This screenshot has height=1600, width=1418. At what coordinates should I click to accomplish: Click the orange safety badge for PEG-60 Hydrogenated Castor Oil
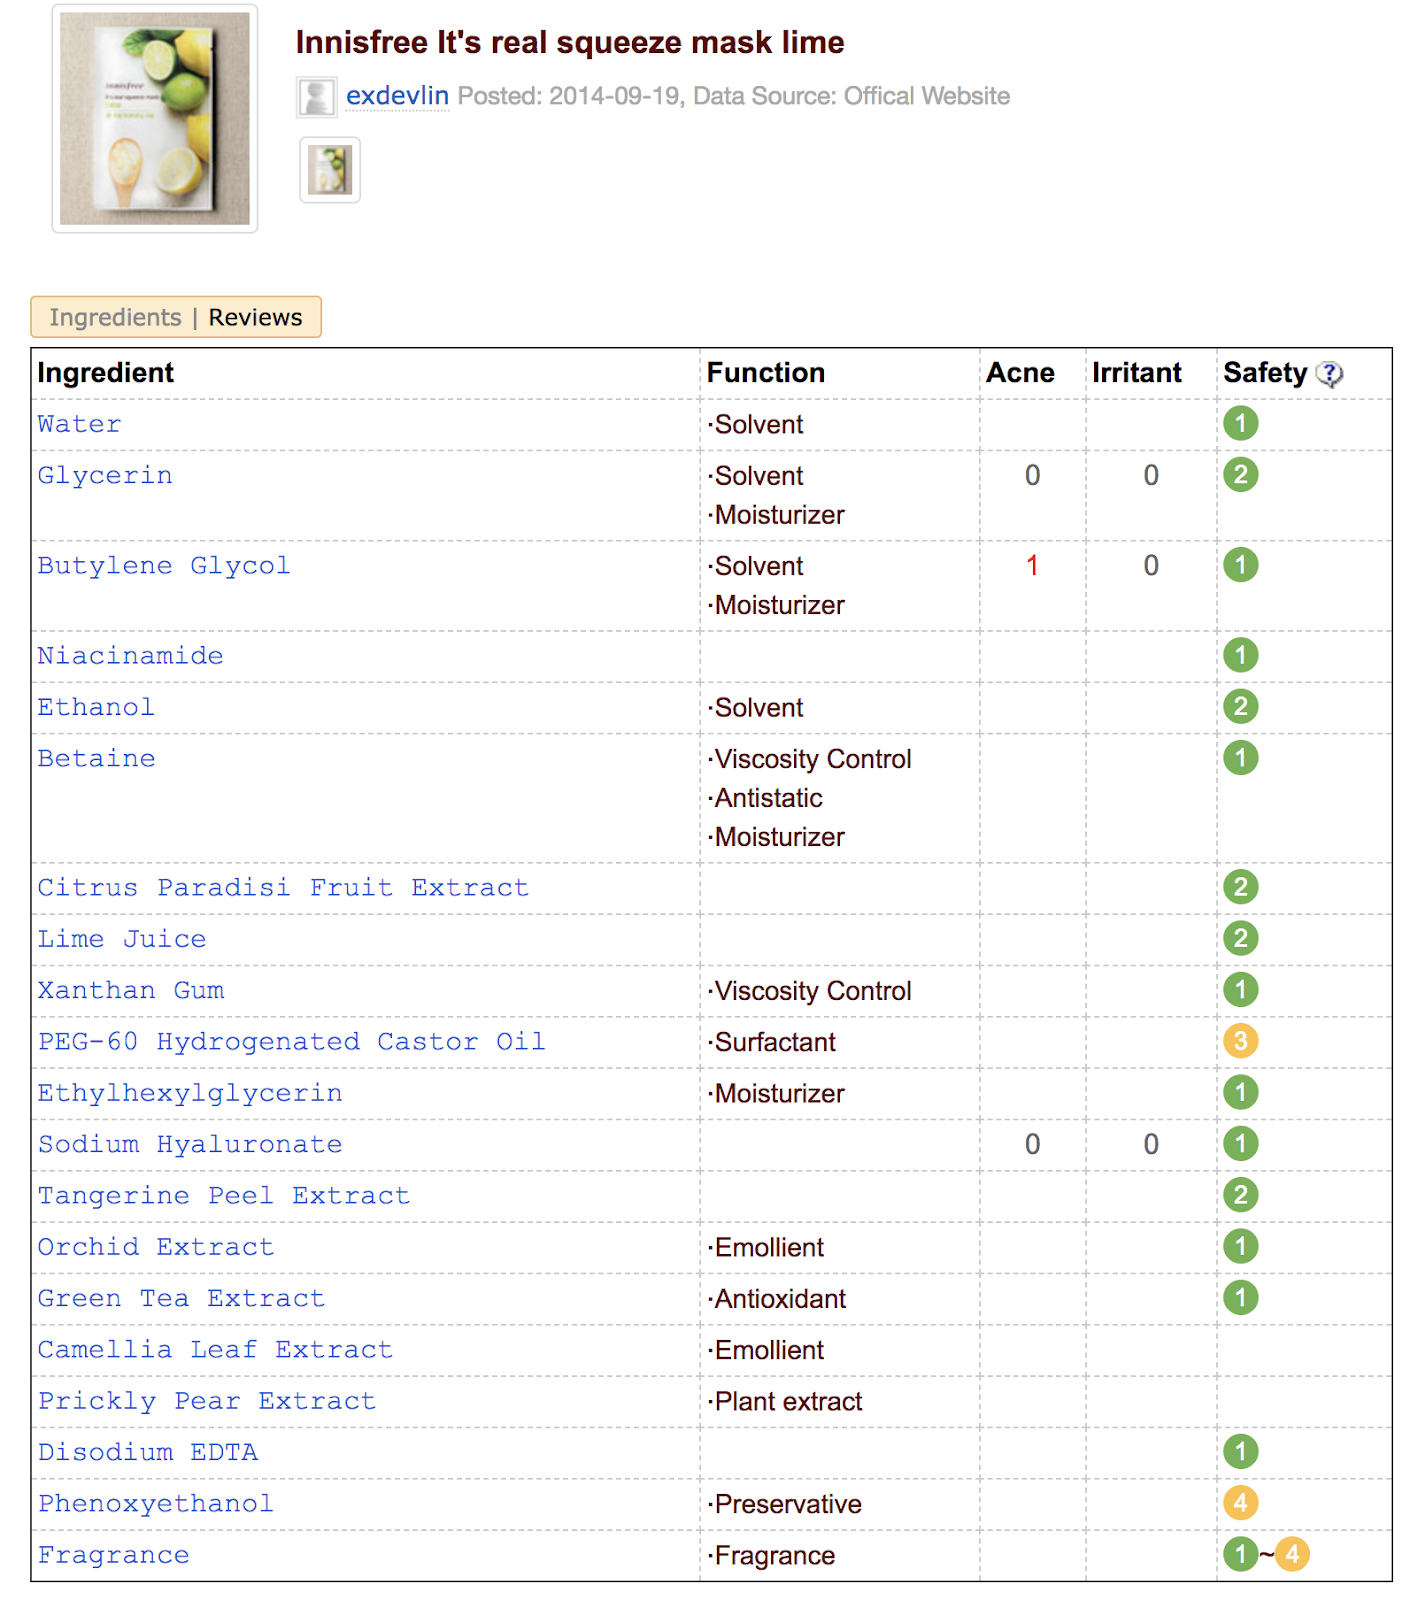(1240, 1041)
